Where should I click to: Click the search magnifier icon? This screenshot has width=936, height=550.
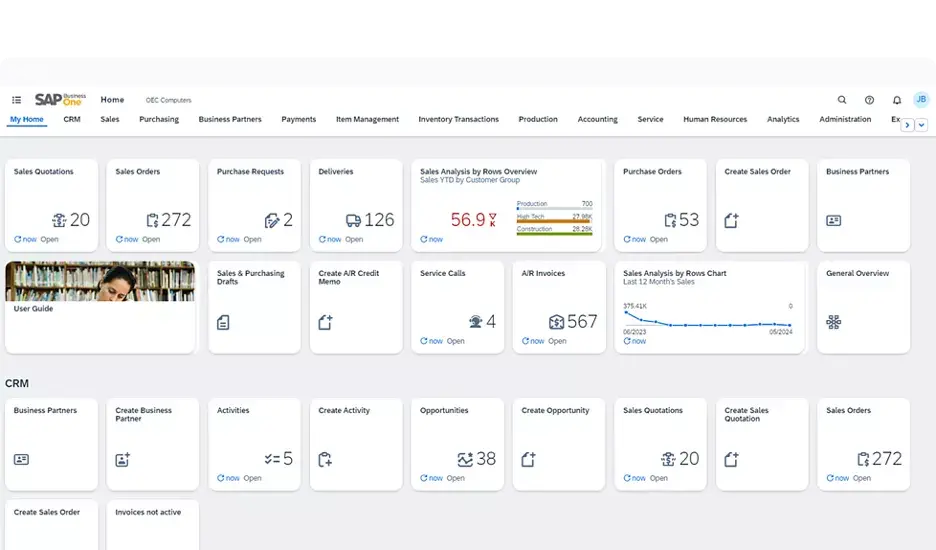coord(842,100)
